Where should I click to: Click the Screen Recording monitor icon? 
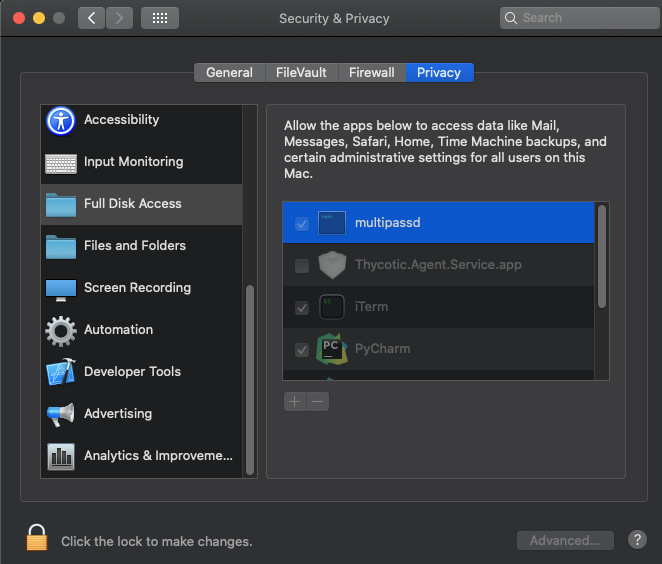coord(61,290)
